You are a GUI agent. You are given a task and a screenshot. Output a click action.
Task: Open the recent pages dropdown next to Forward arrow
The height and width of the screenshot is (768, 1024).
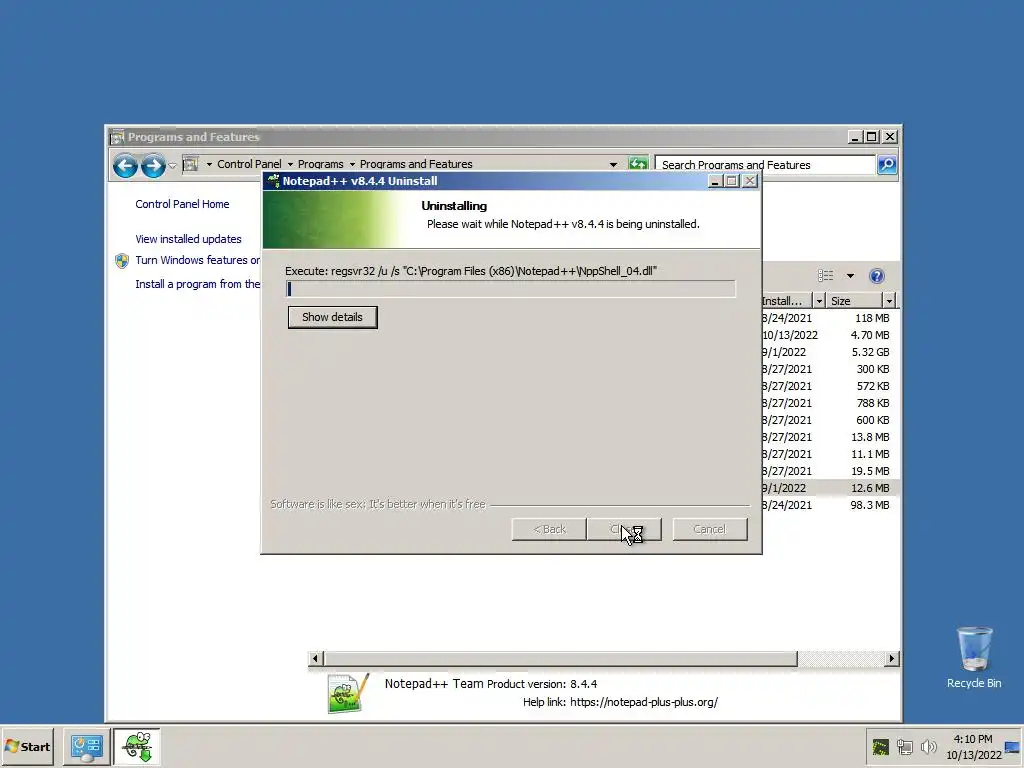tap(172, 166)
